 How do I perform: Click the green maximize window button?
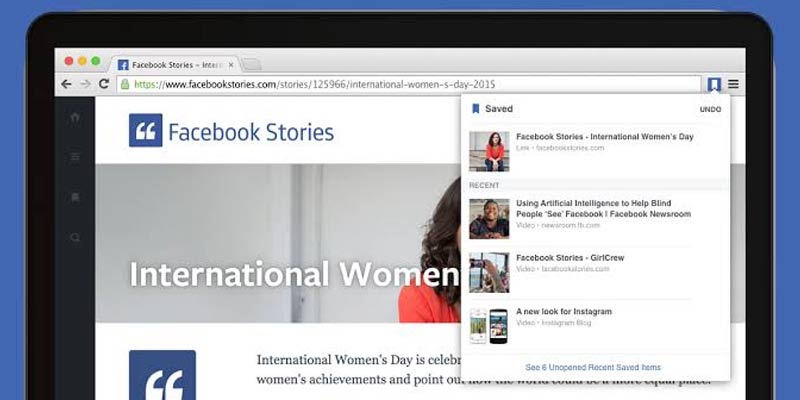95,61
